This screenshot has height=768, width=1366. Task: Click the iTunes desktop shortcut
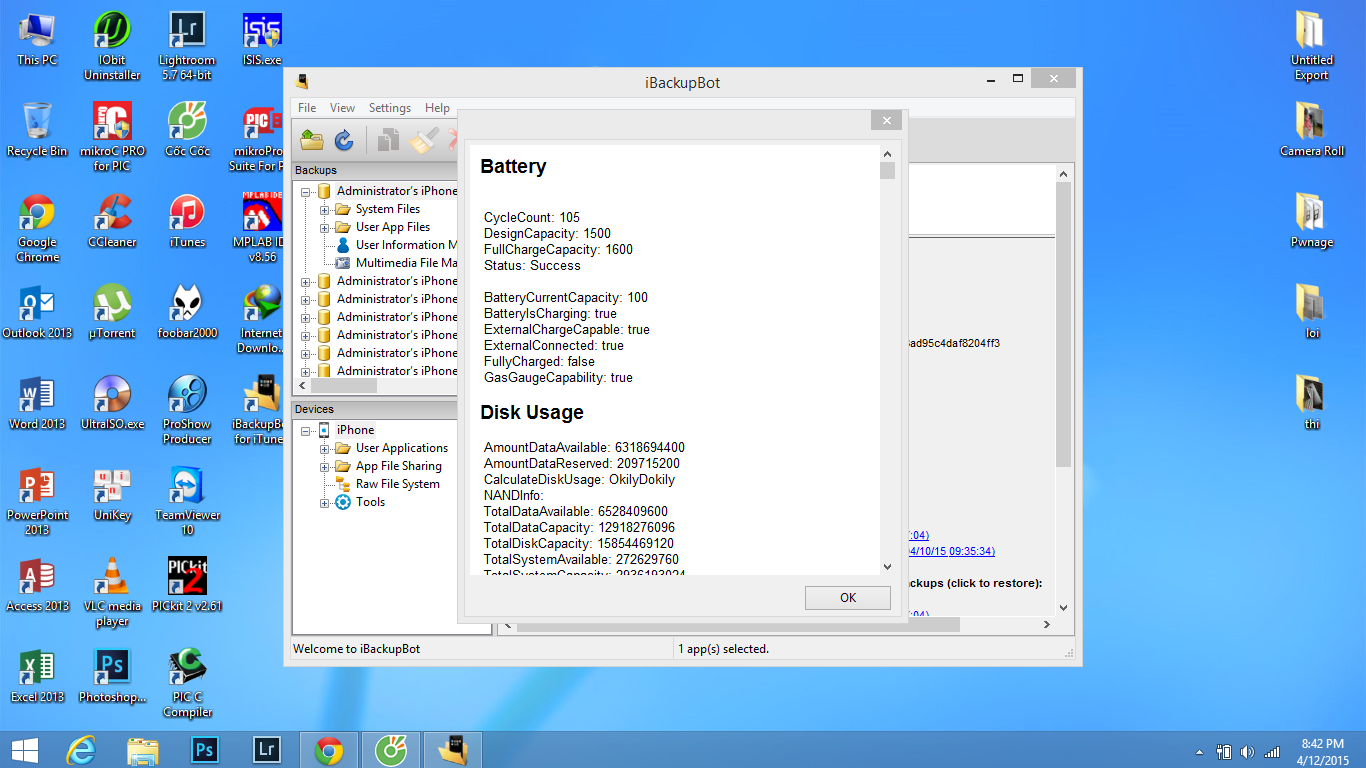tap(187, 222)
